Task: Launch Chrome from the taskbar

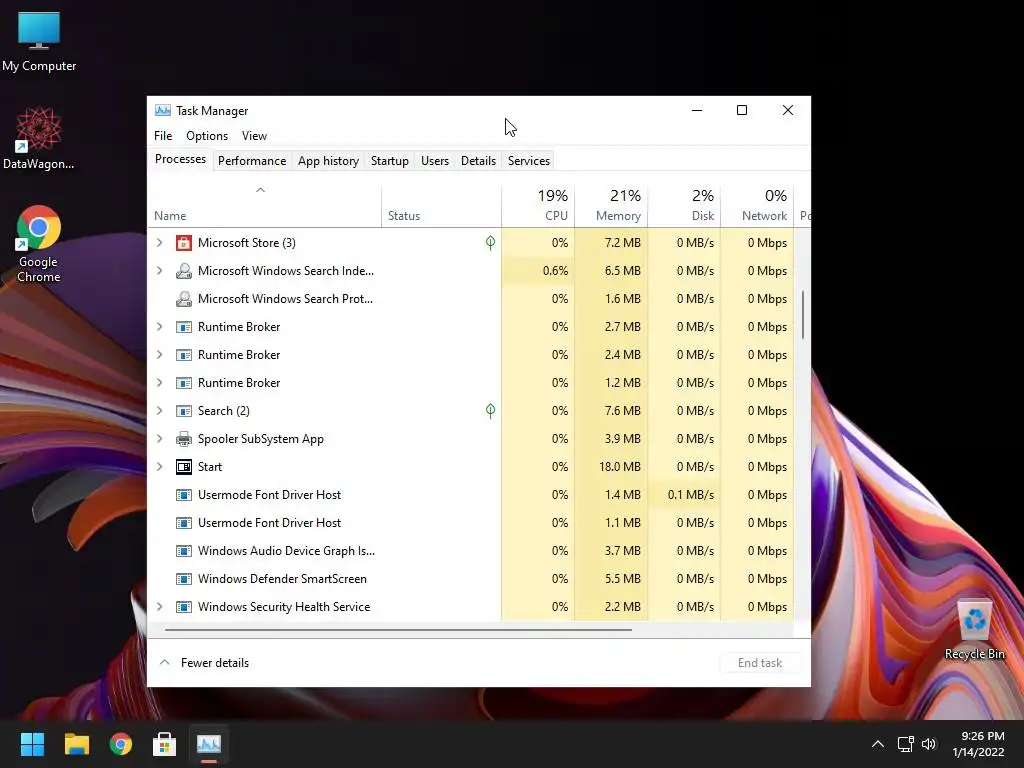Action: [121, 744]
